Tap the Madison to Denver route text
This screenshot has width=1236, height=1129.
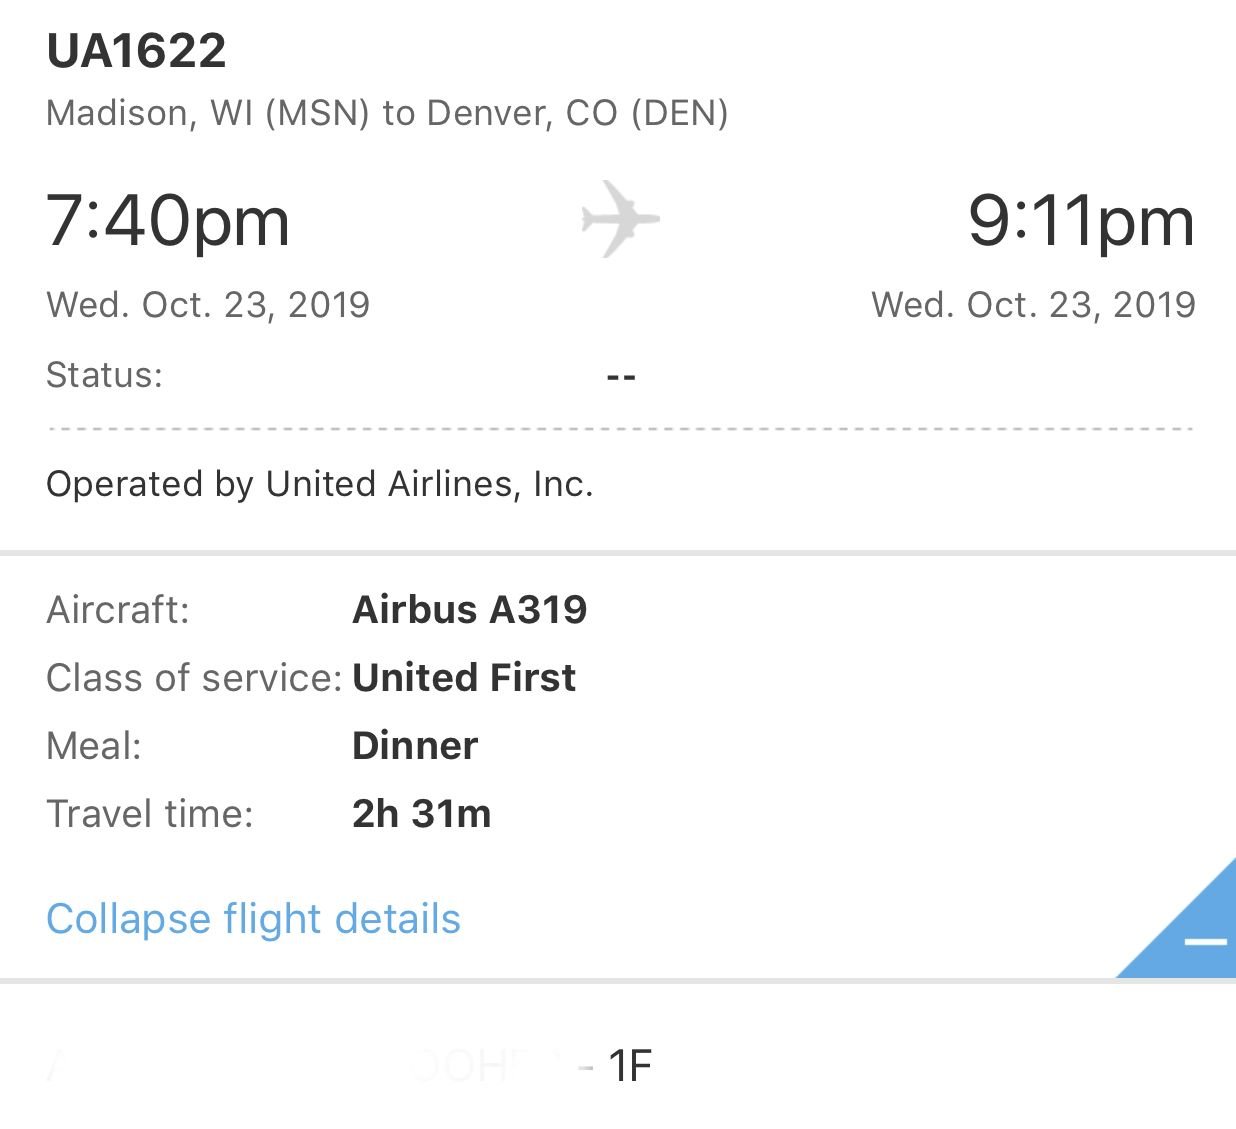click(387, 113)
